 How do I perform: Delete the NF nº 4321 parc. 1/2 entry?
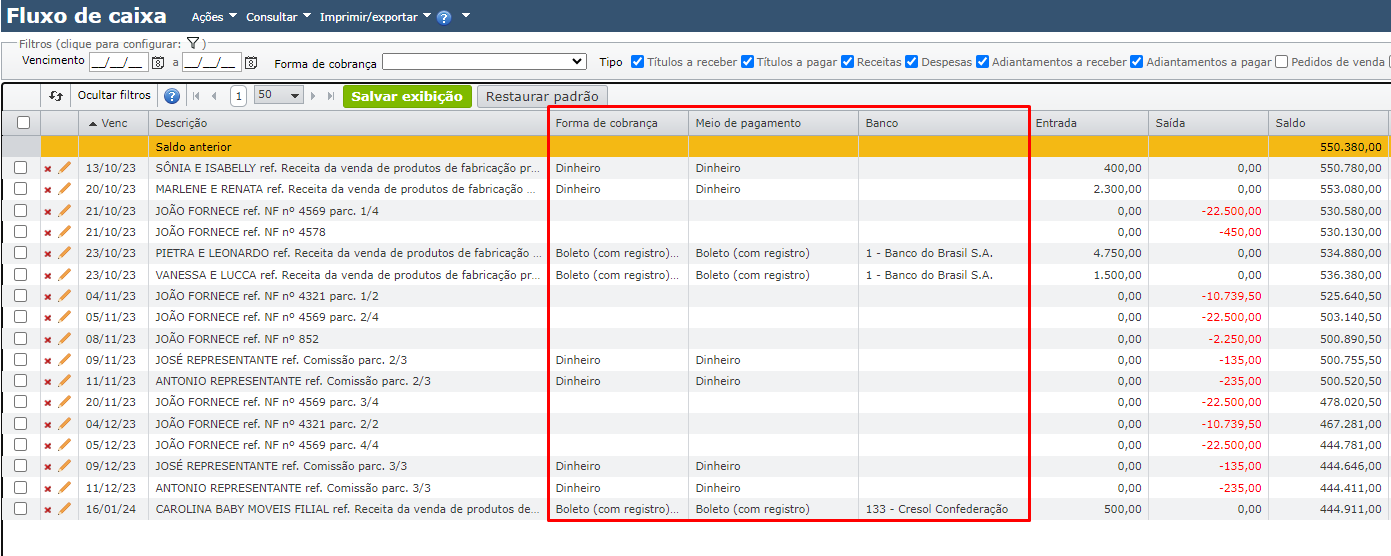click(x=47, y=296)
